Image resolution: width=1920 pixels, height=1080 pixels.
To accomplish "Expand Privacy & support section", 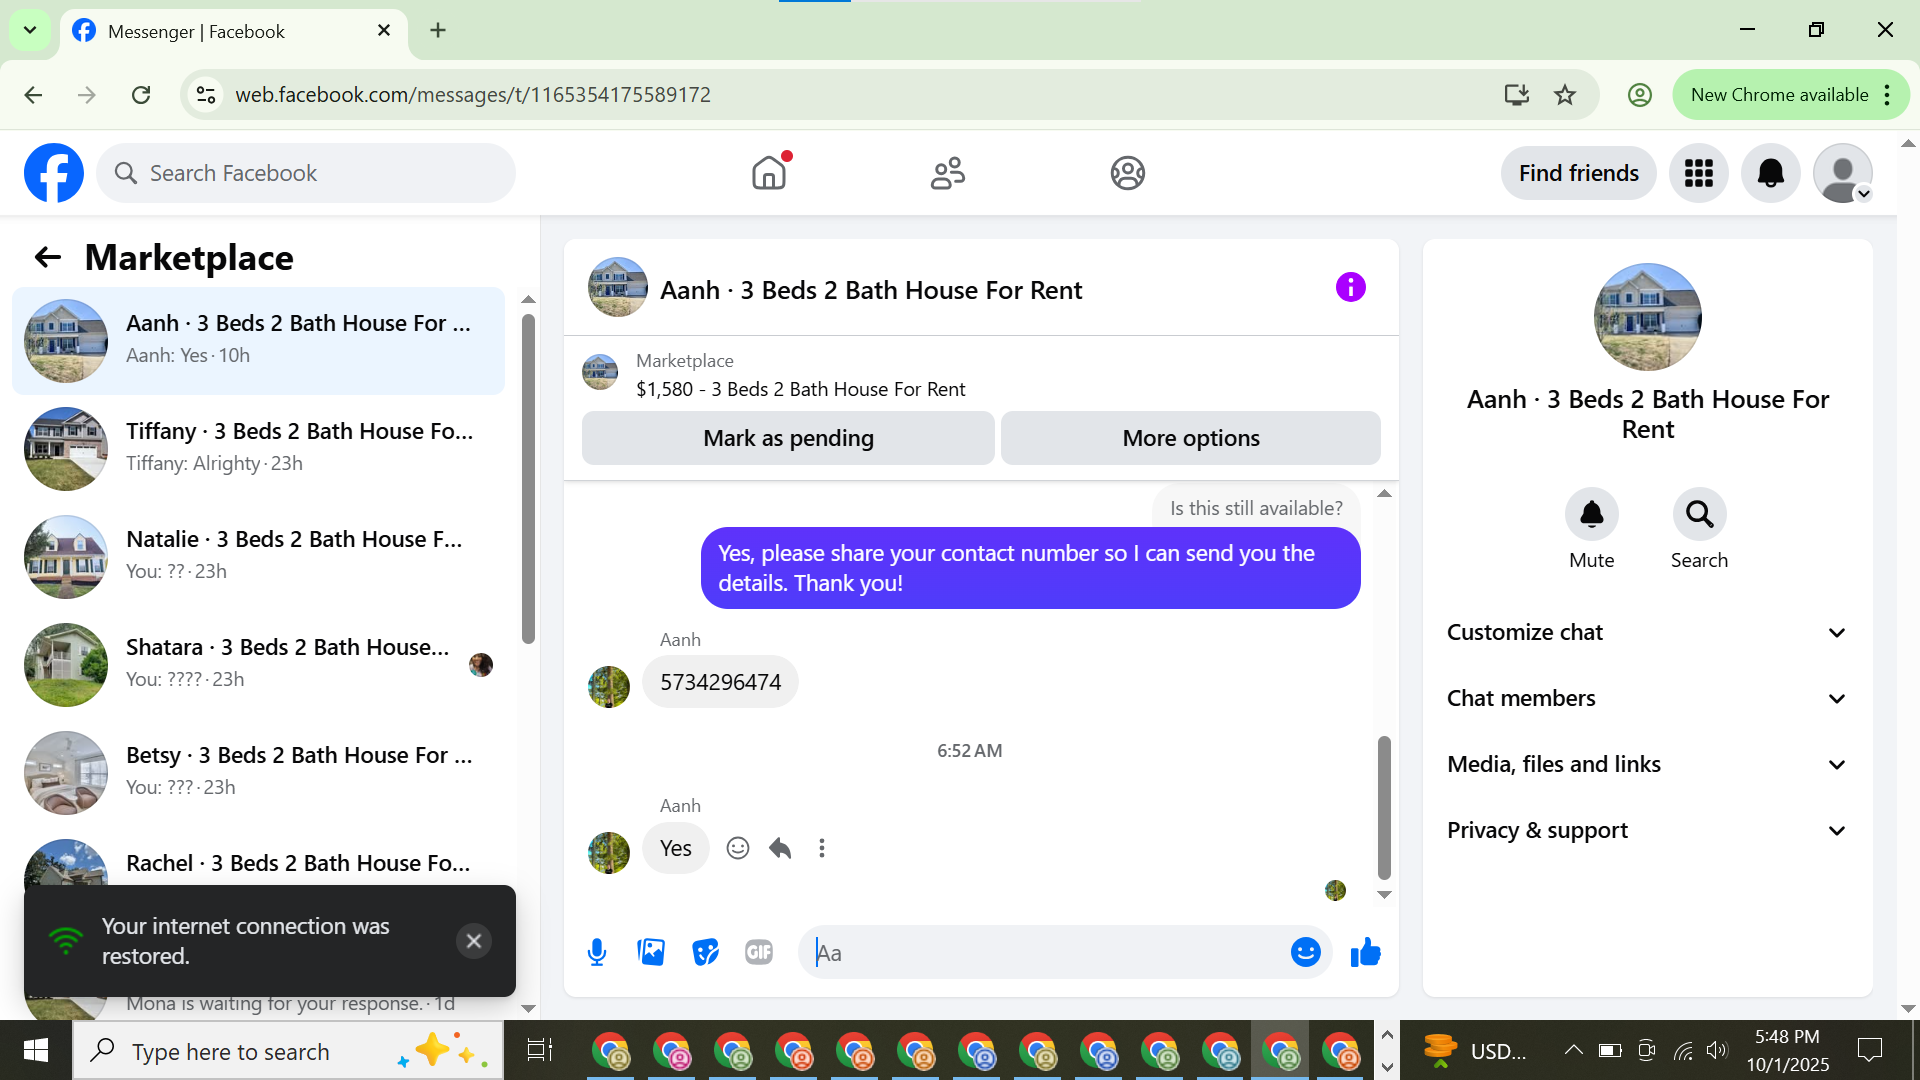I will (x=1647, y=831).
